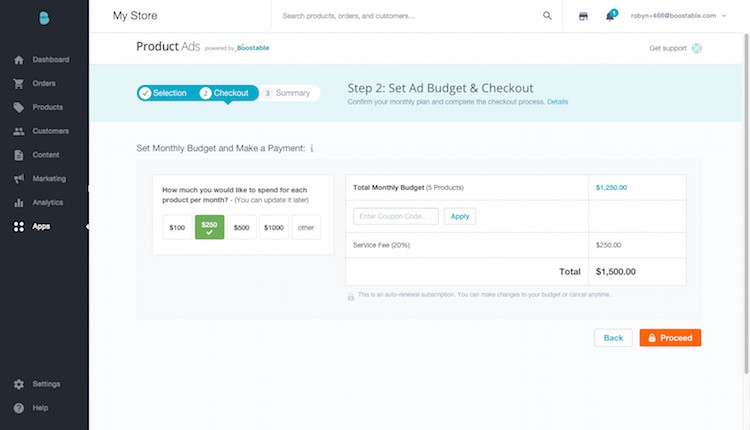
Task: Select the $250 budget option
Action: click(210, 227)
